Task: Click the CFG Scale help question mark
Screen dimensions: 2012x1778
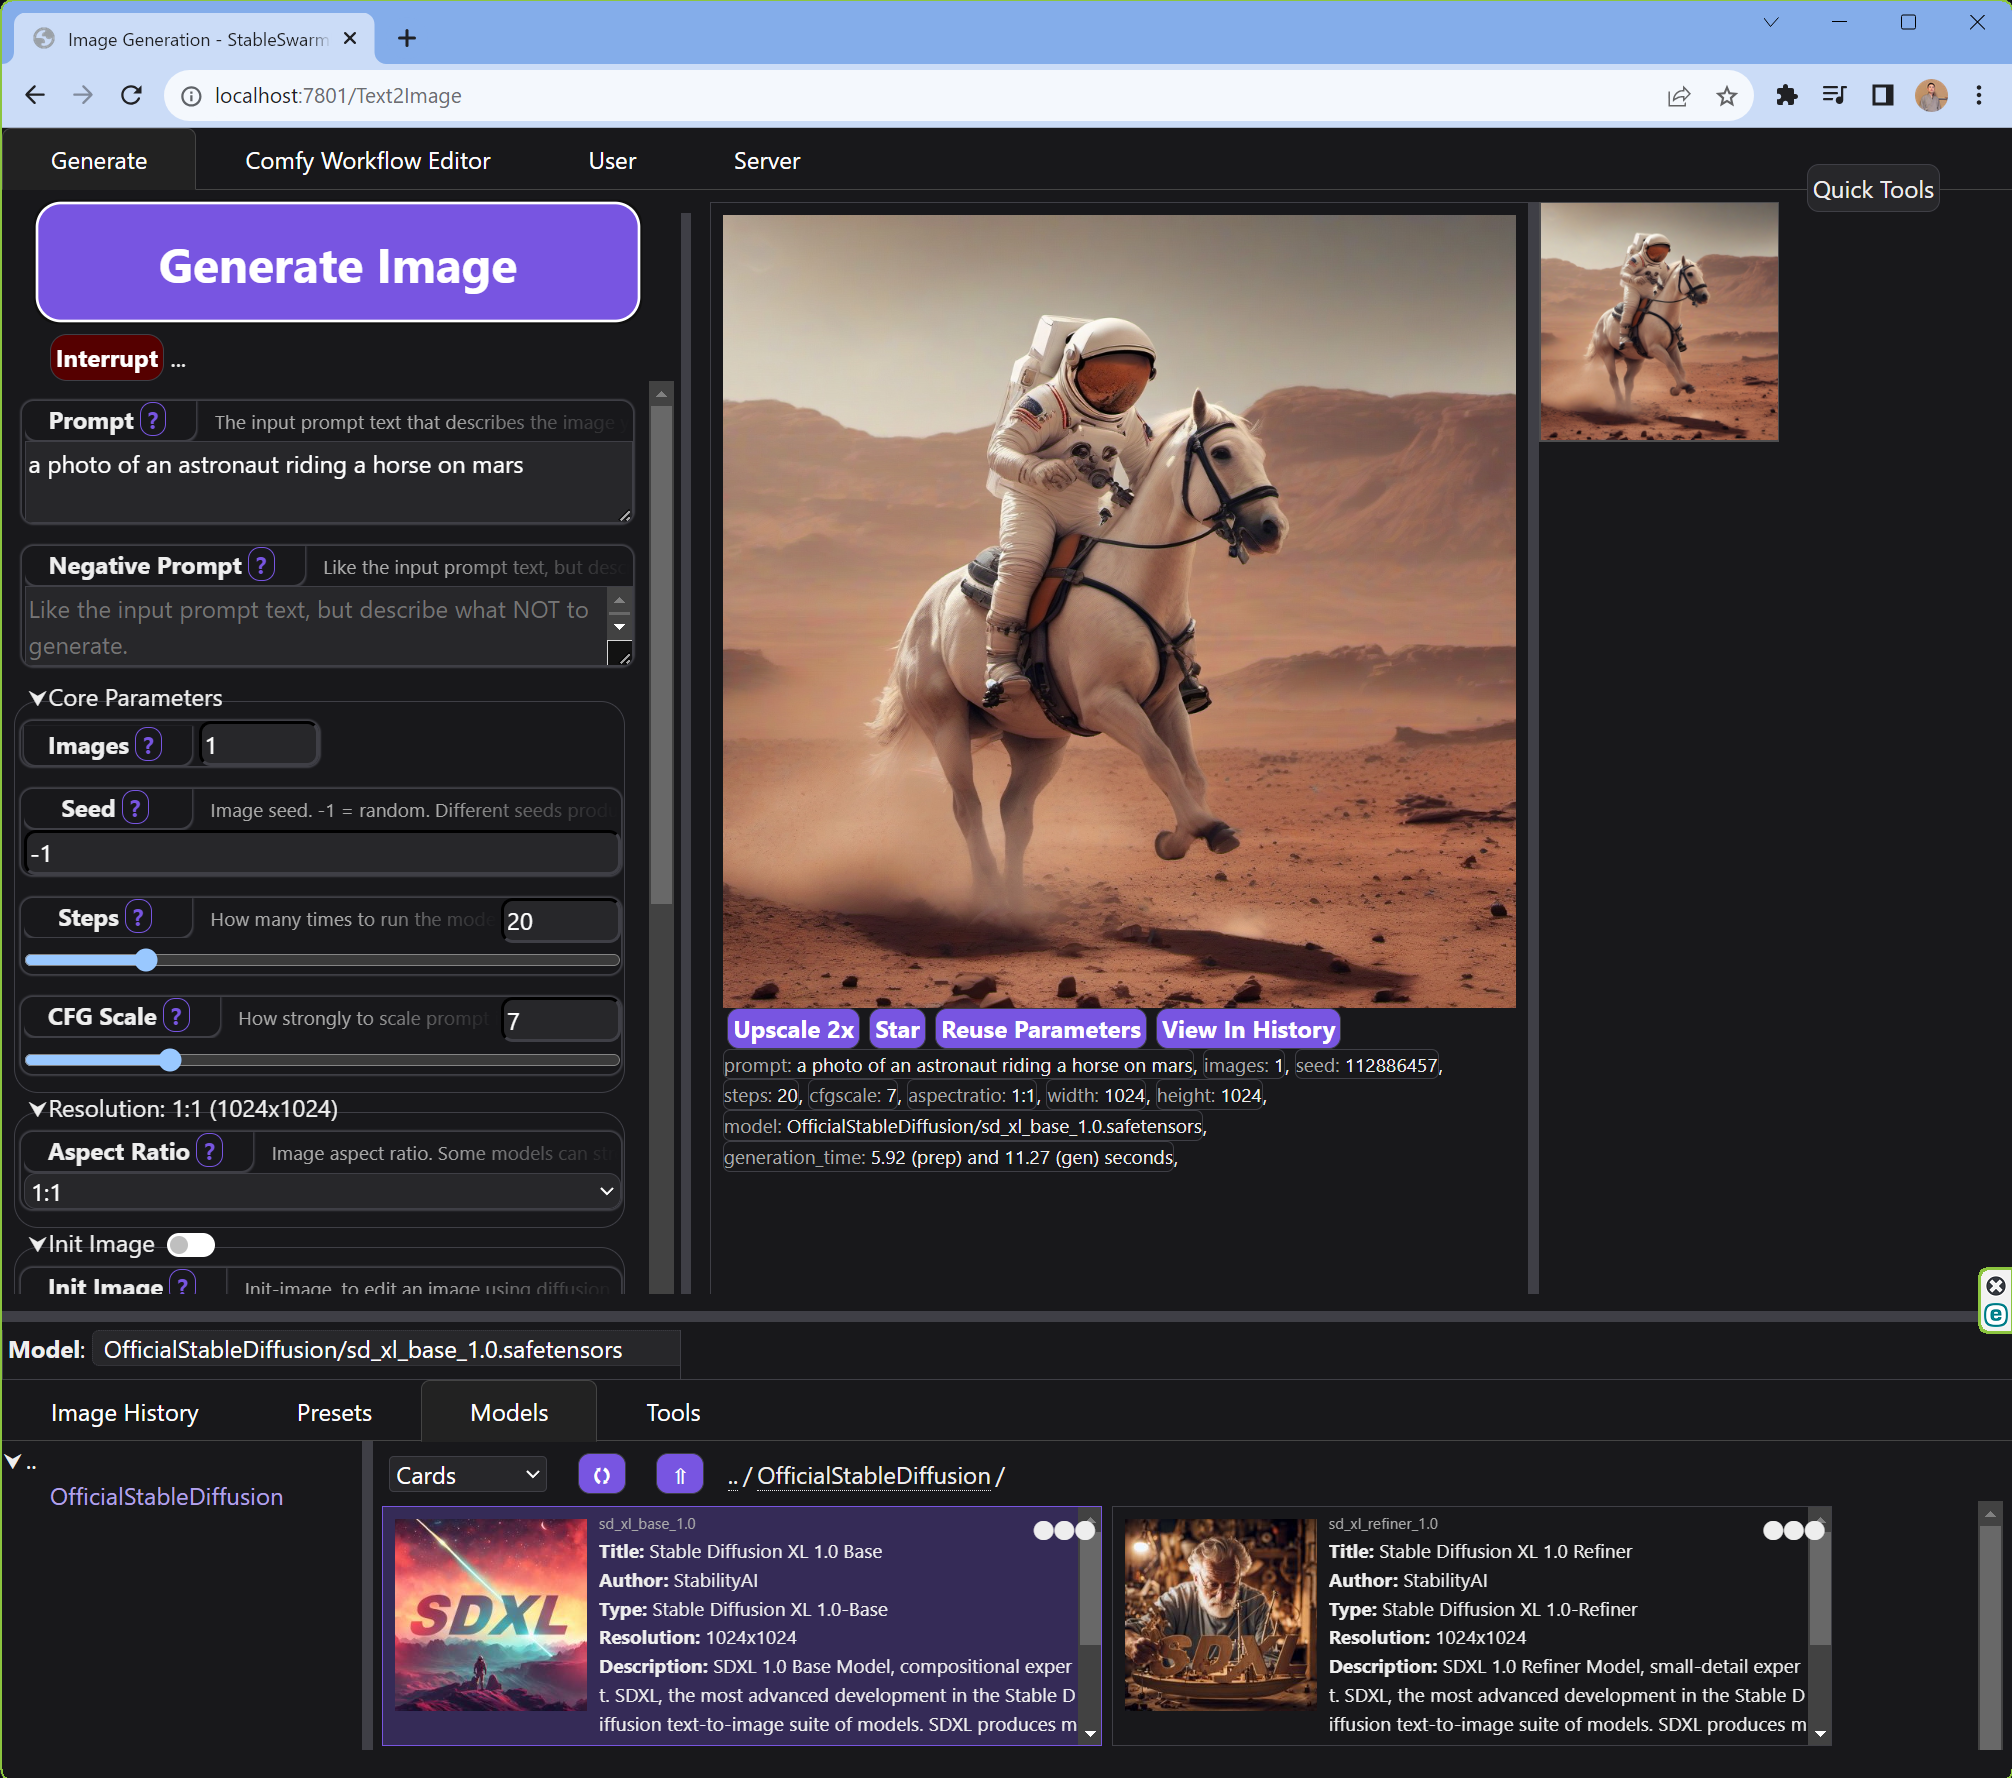Action: [176, 1016]
